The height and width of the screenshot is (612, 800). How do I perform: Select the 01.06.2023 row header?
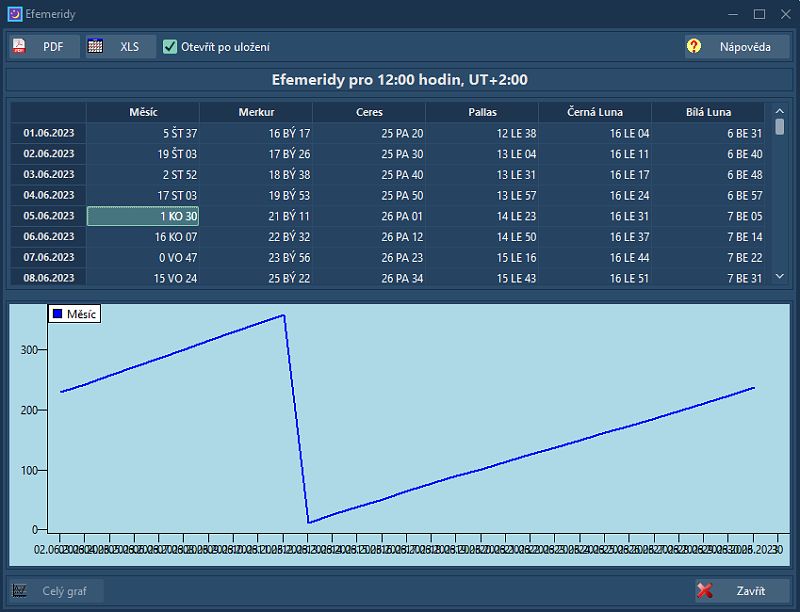(x=48, y=133)
